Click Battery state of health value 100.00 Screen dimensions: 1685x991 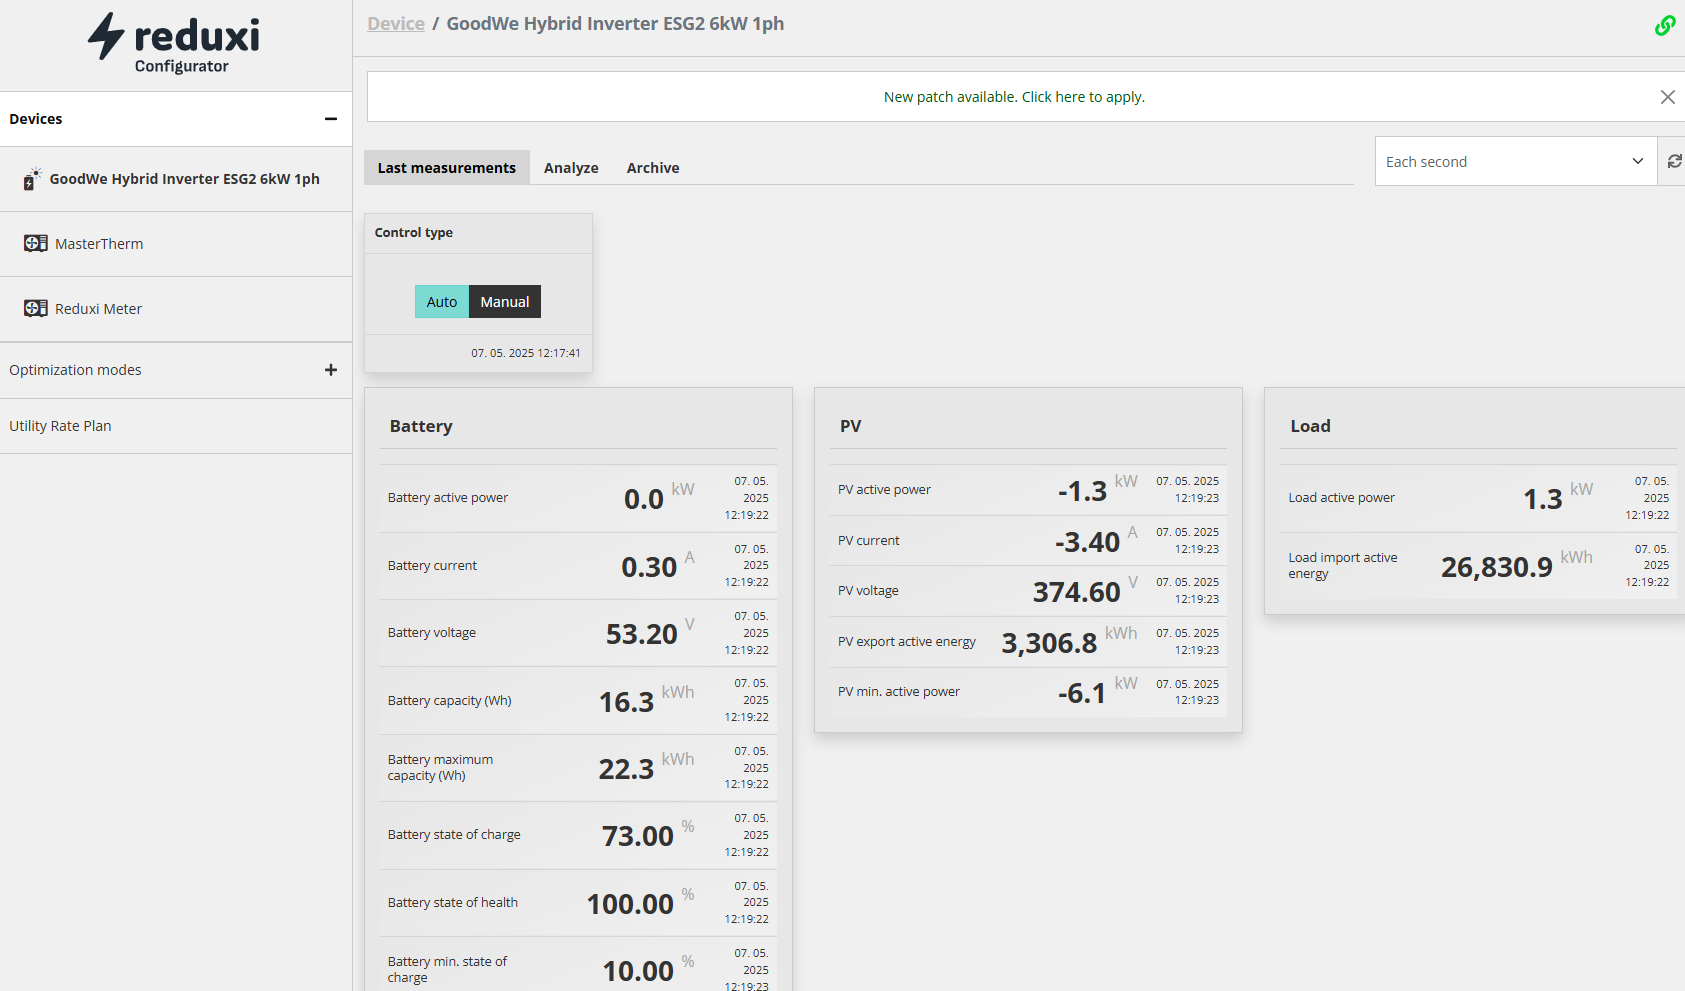630,904
